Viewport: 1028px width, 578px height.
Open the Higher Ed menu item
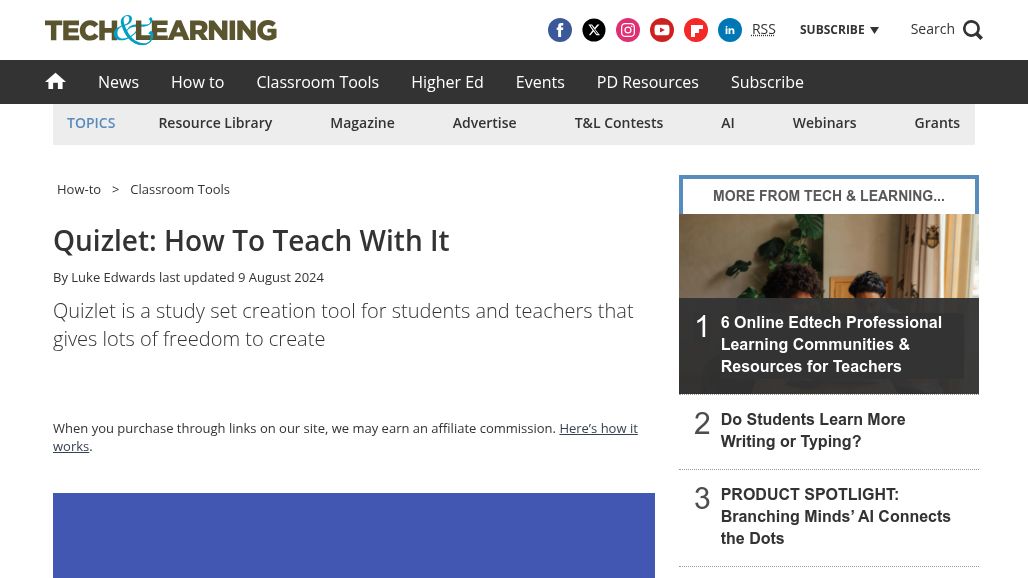[447, 82]
